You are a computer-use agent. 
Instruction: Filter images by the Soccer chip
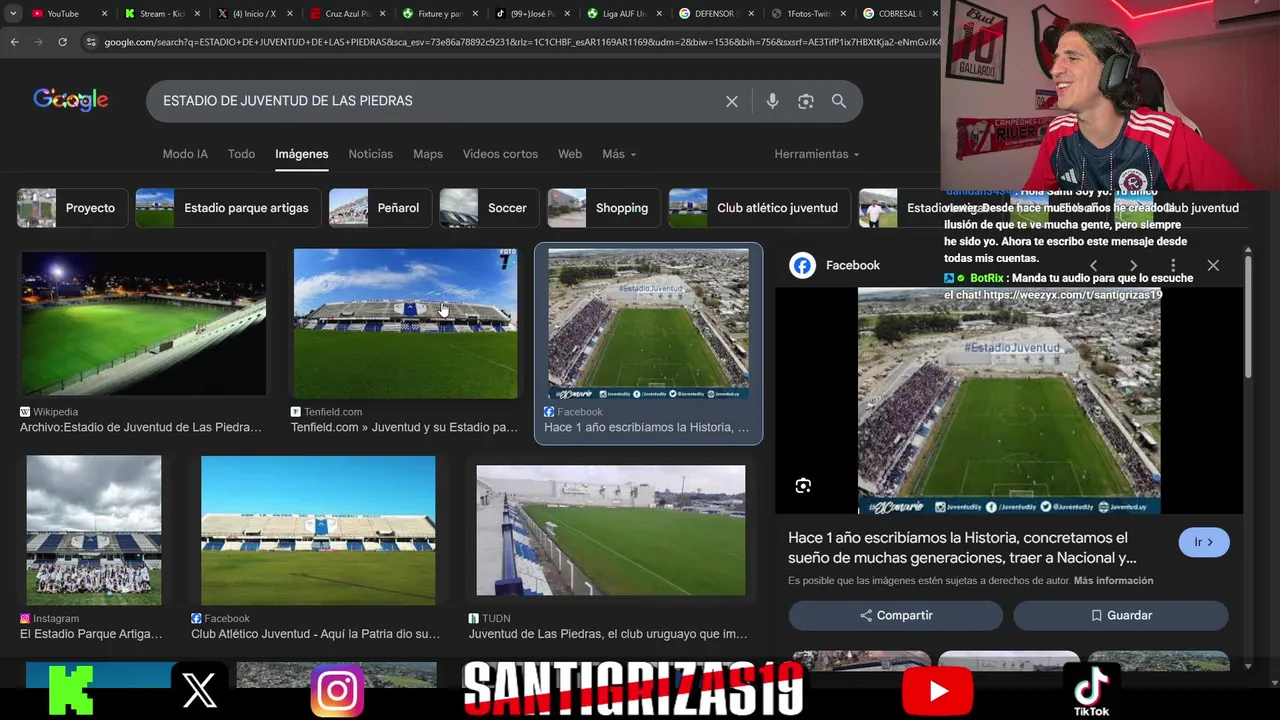point(488,208)
